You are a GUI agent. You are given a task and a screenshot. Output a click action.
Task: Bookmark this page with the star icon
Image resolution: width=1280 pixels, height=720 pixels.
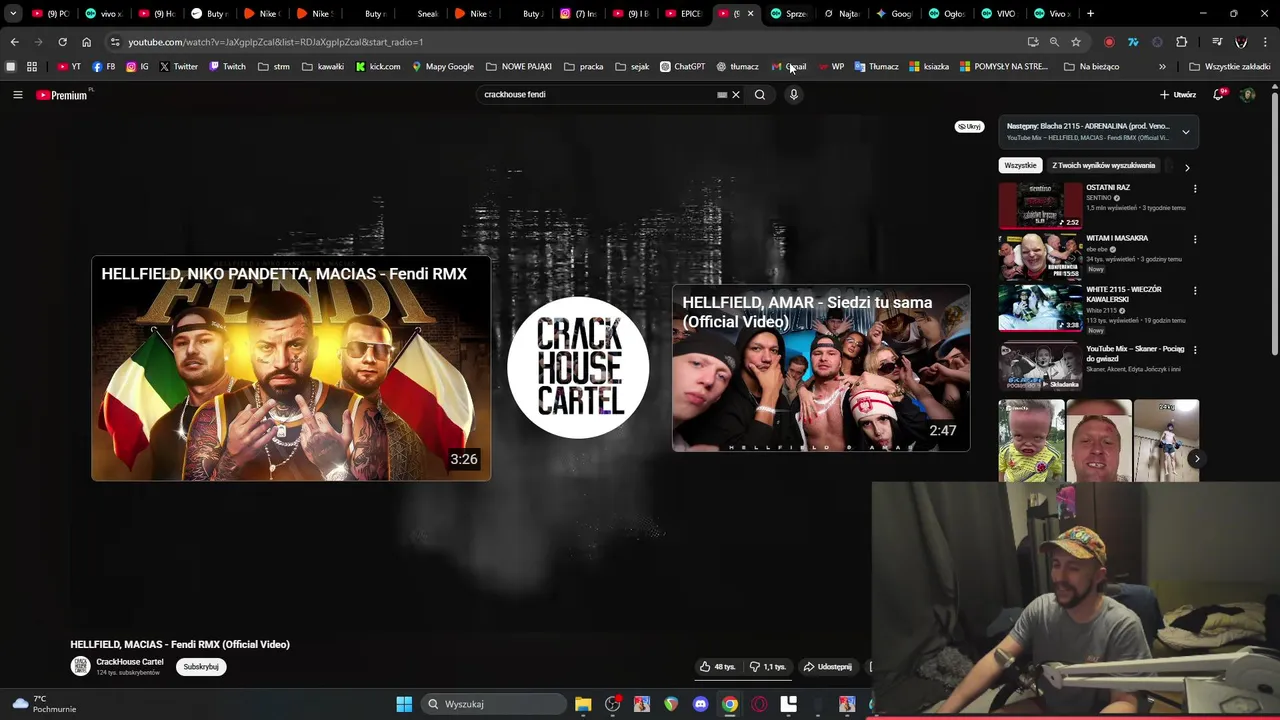pyautogui.click(x=1076, y=42)
